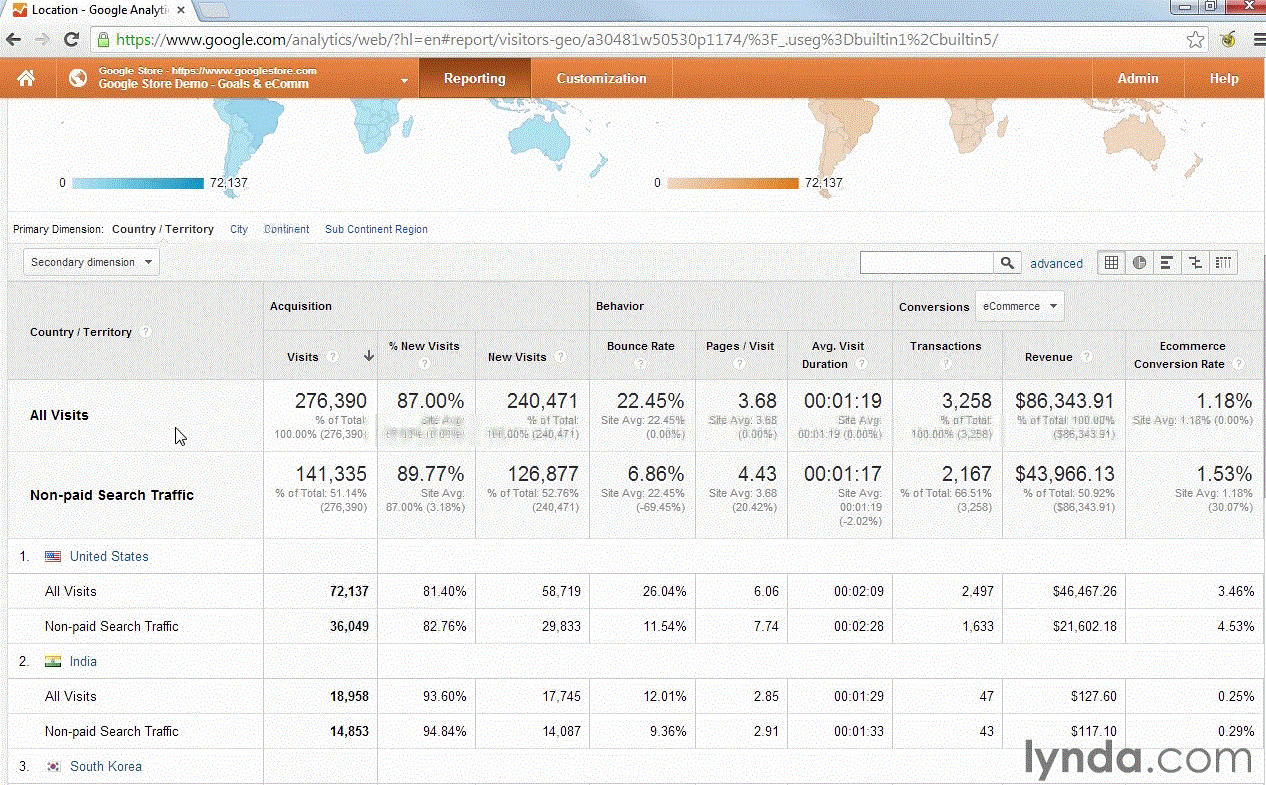
Task: Click the help icon under % New Visits
Action: pyautogui.click(x=424, y=364)
